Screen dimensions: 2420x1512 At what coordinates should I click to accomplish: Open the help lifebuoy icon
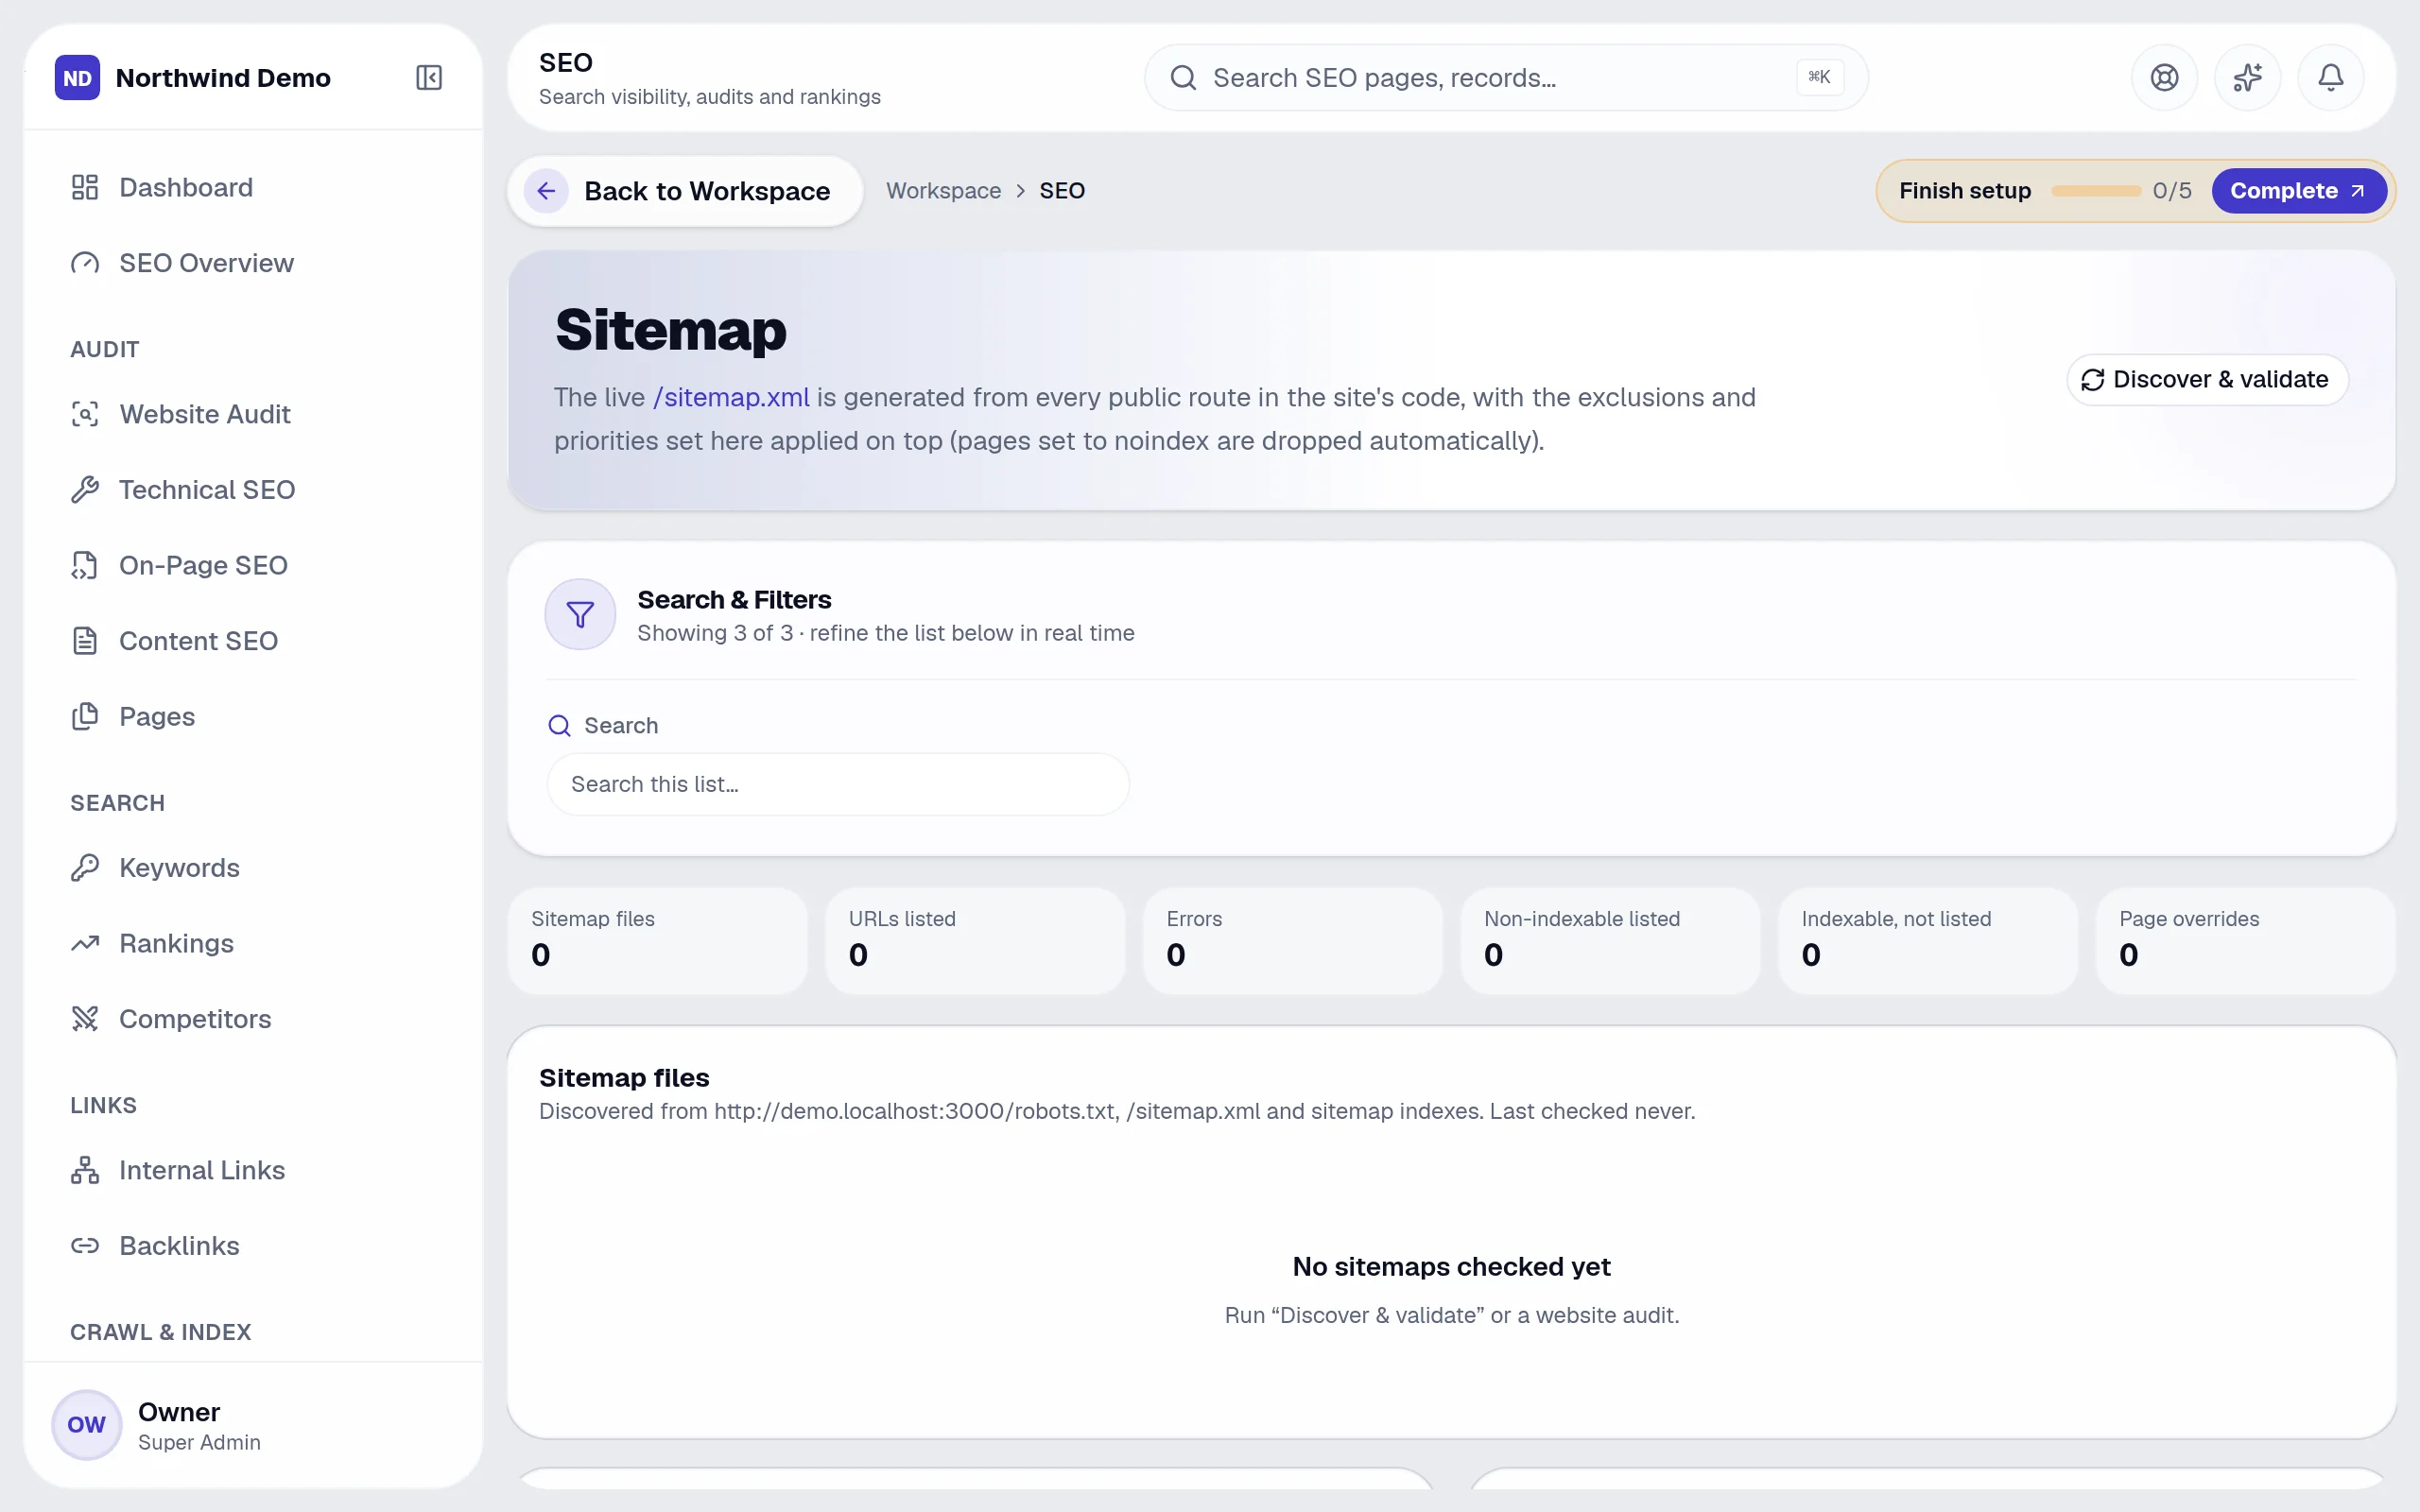2164,78
